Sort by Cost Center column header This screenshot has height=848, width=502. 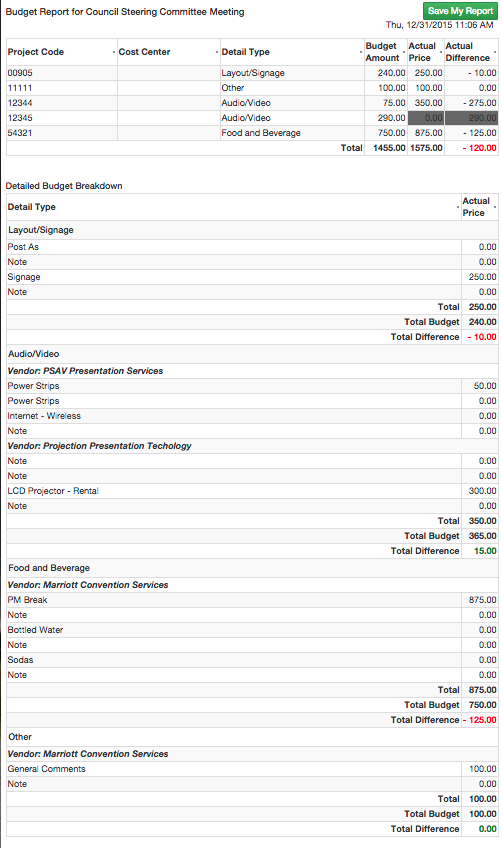(169, 52)
